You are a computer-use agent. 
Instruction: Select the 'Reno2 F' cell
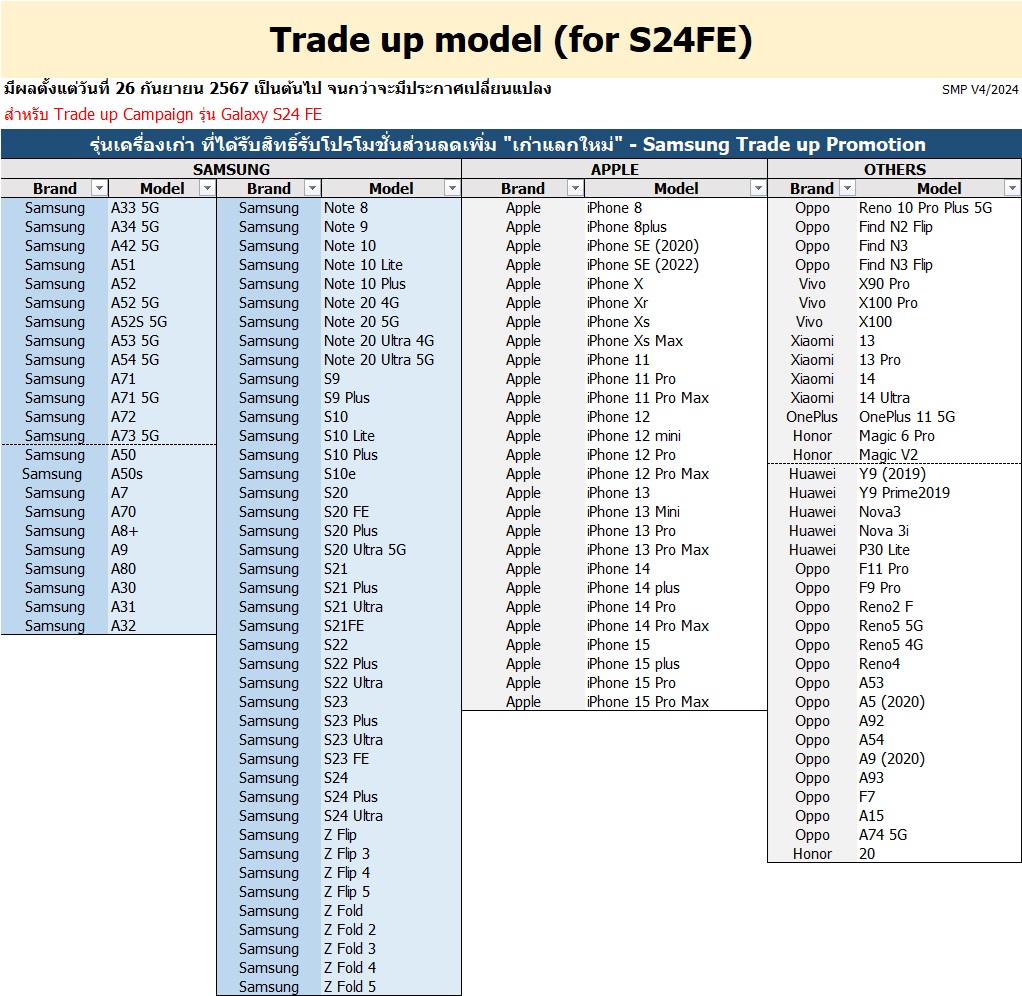[939, 607]
